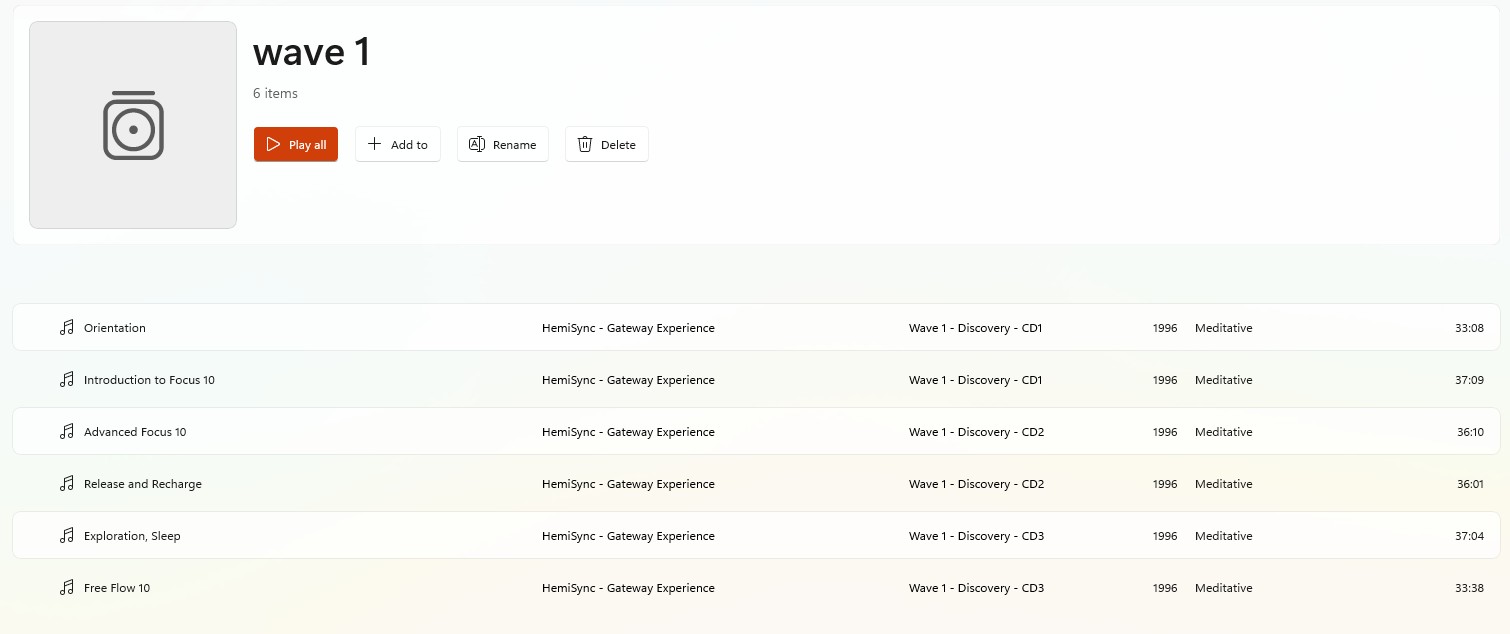
Task: Click music note icon beside Advanced Focus 10
Action: tap(67, 431)
